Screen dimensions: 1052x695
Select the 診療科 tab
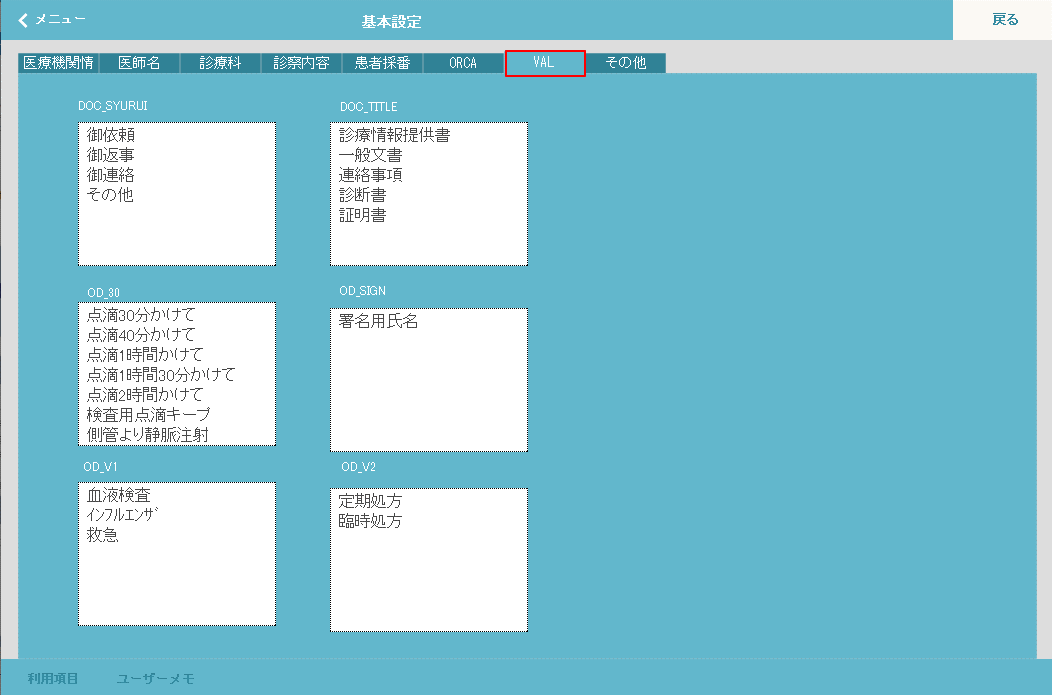pyautogui.click(x=220, y=63)
